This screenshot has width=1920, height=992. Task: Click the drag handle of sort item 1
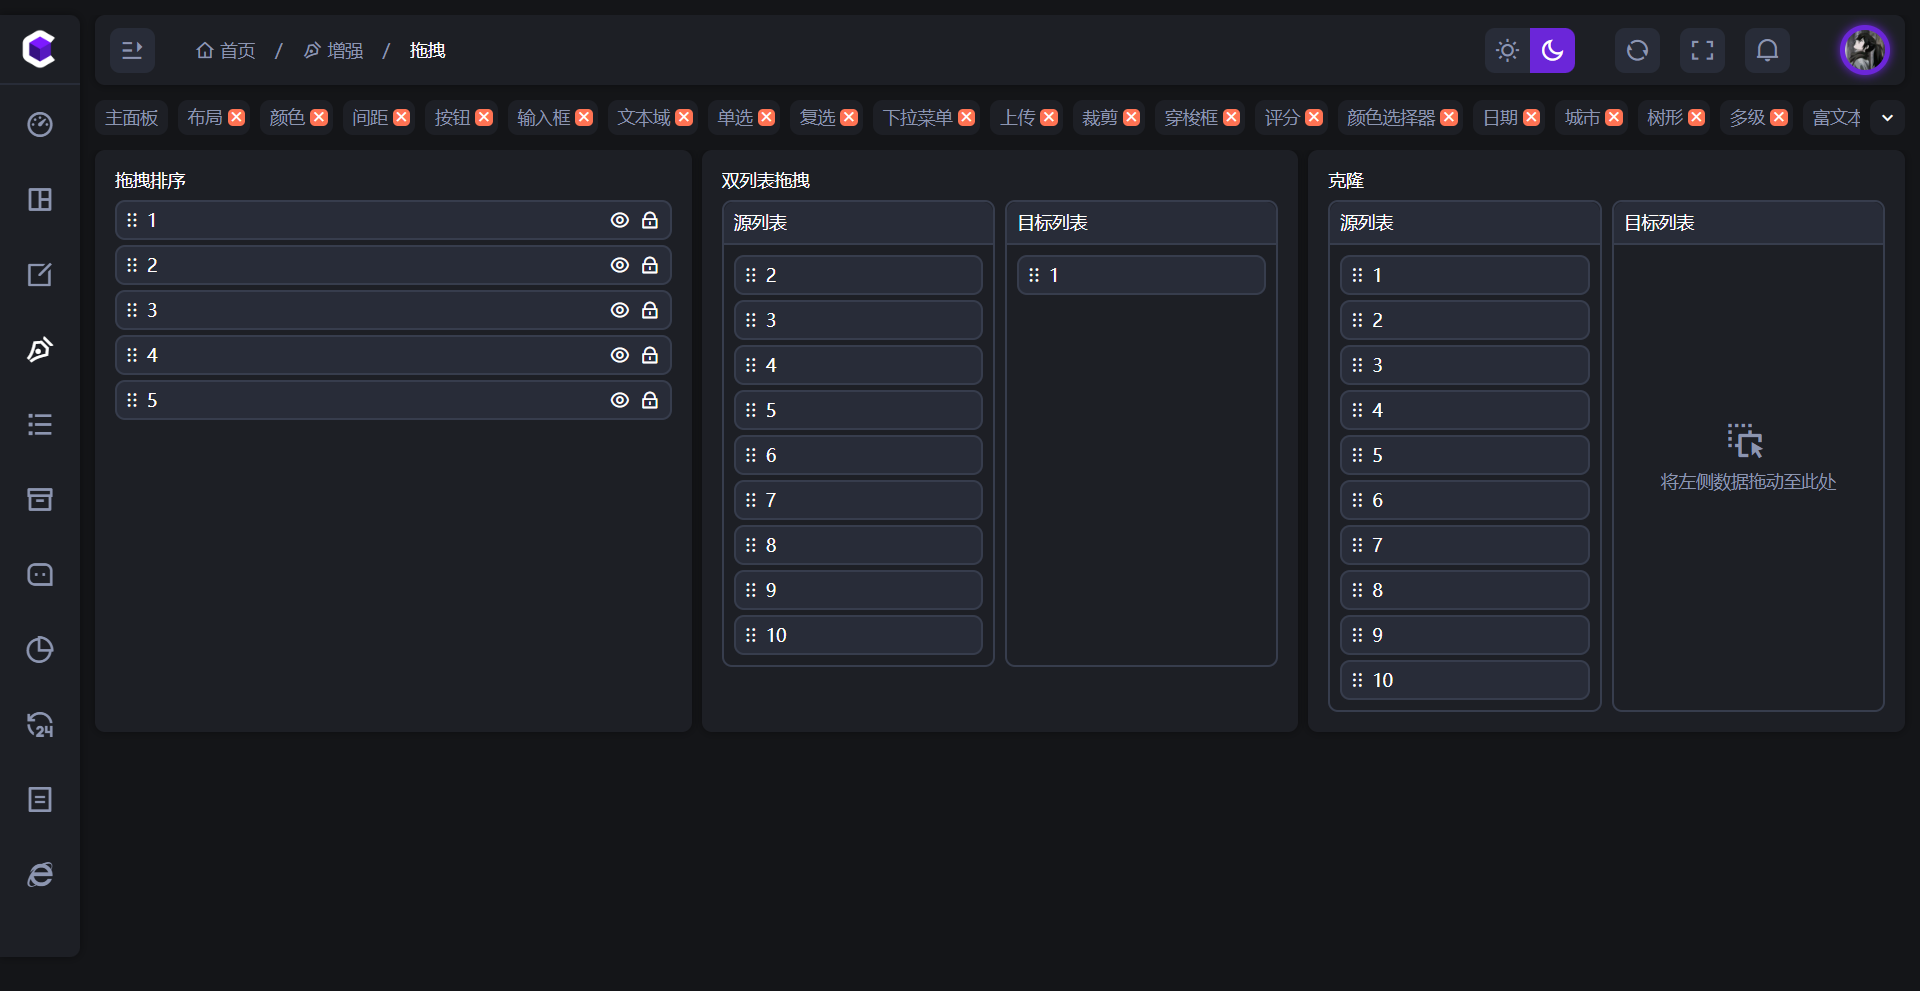point(132,220)
